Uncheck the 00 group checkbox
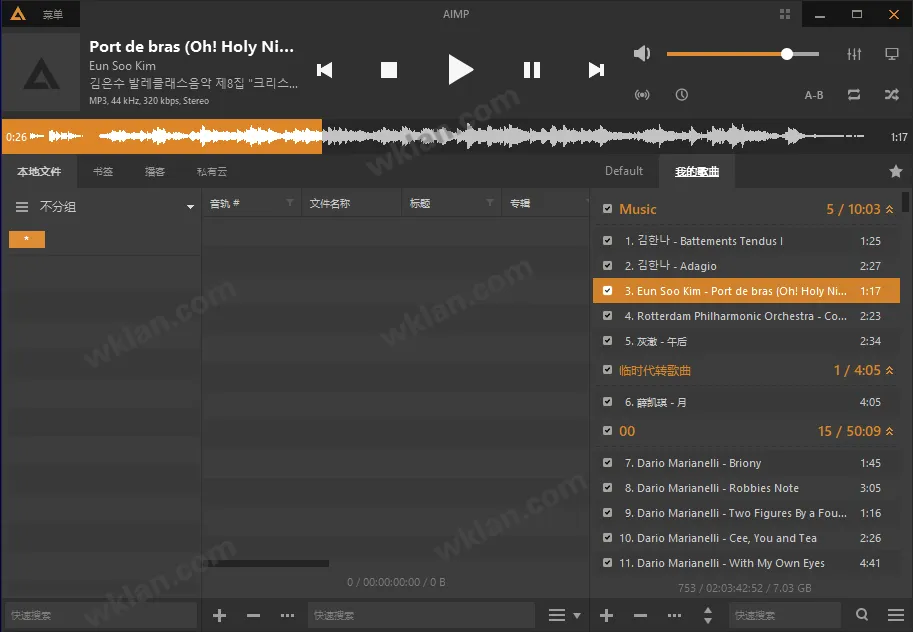The height and width of the screenshot is (632, 913). pos(607,430)
